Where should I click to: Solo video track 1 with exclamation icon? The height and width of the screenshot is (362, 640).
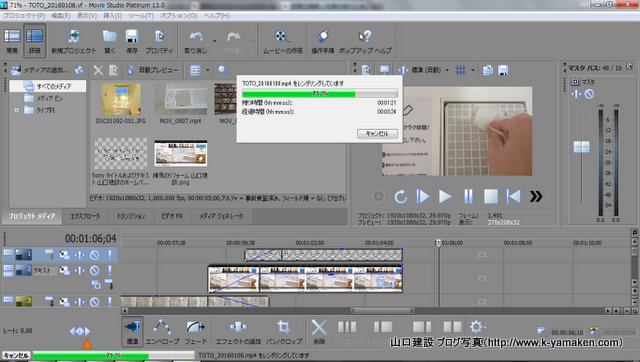[109, 255]
